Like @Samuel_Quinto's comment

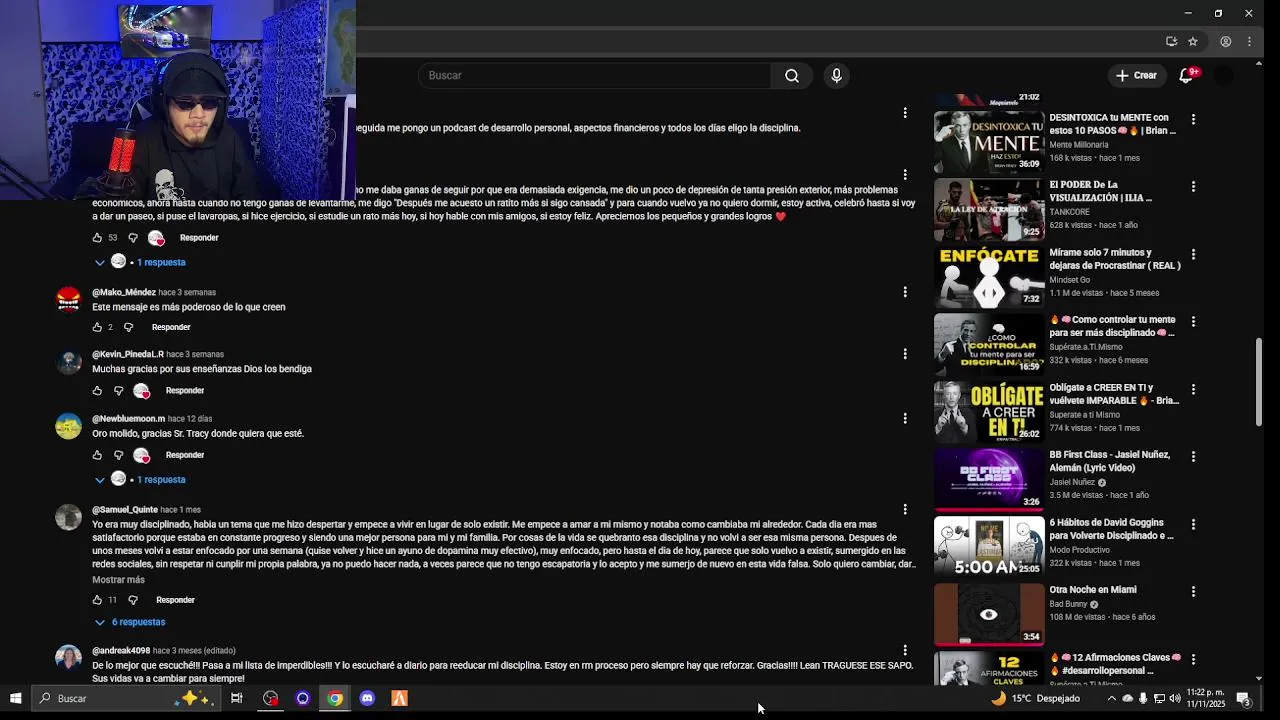97,600
